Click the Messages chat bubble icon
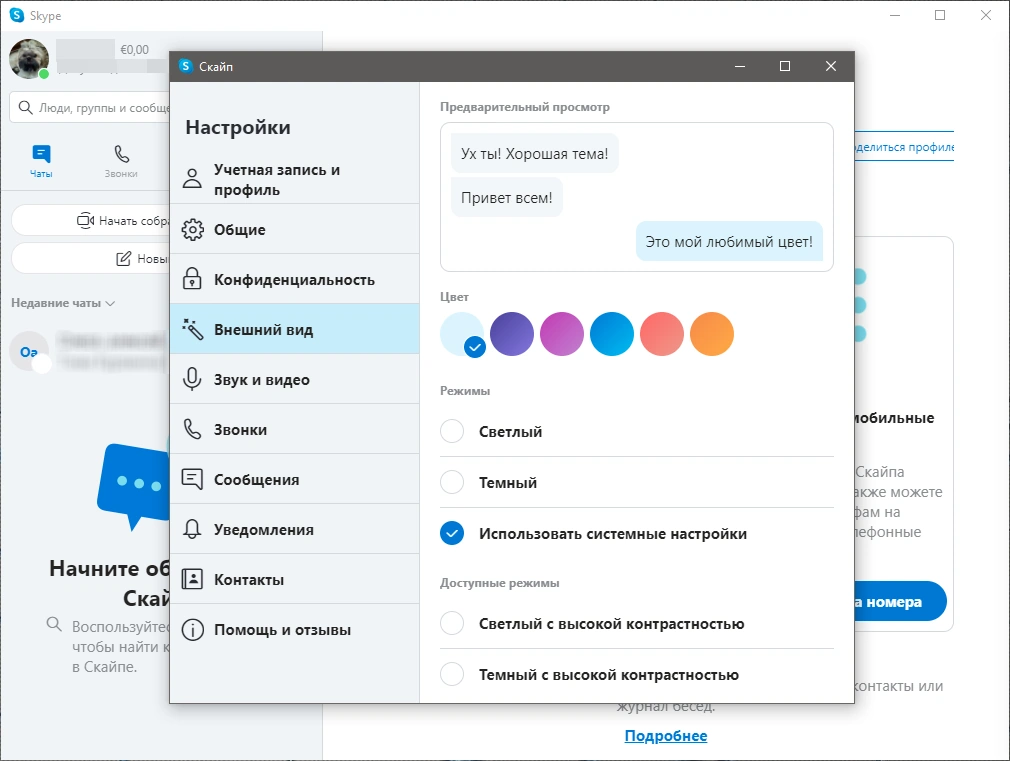The width and height of the screenshot is (1010, 761). click(x=192, y=479)
